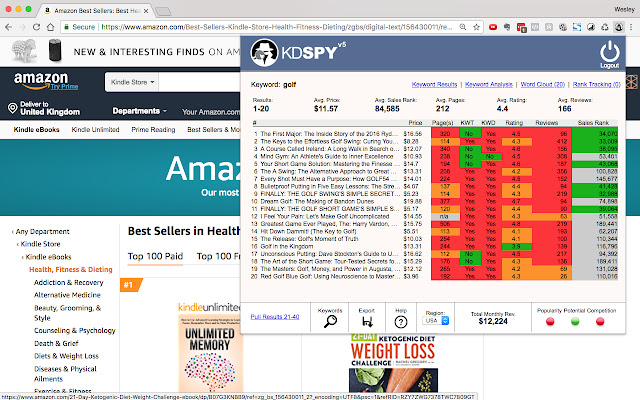Click the KDSPY detective logo
Image resolution: width=640 pixels, height=400 pixels.
coord(264,52)
